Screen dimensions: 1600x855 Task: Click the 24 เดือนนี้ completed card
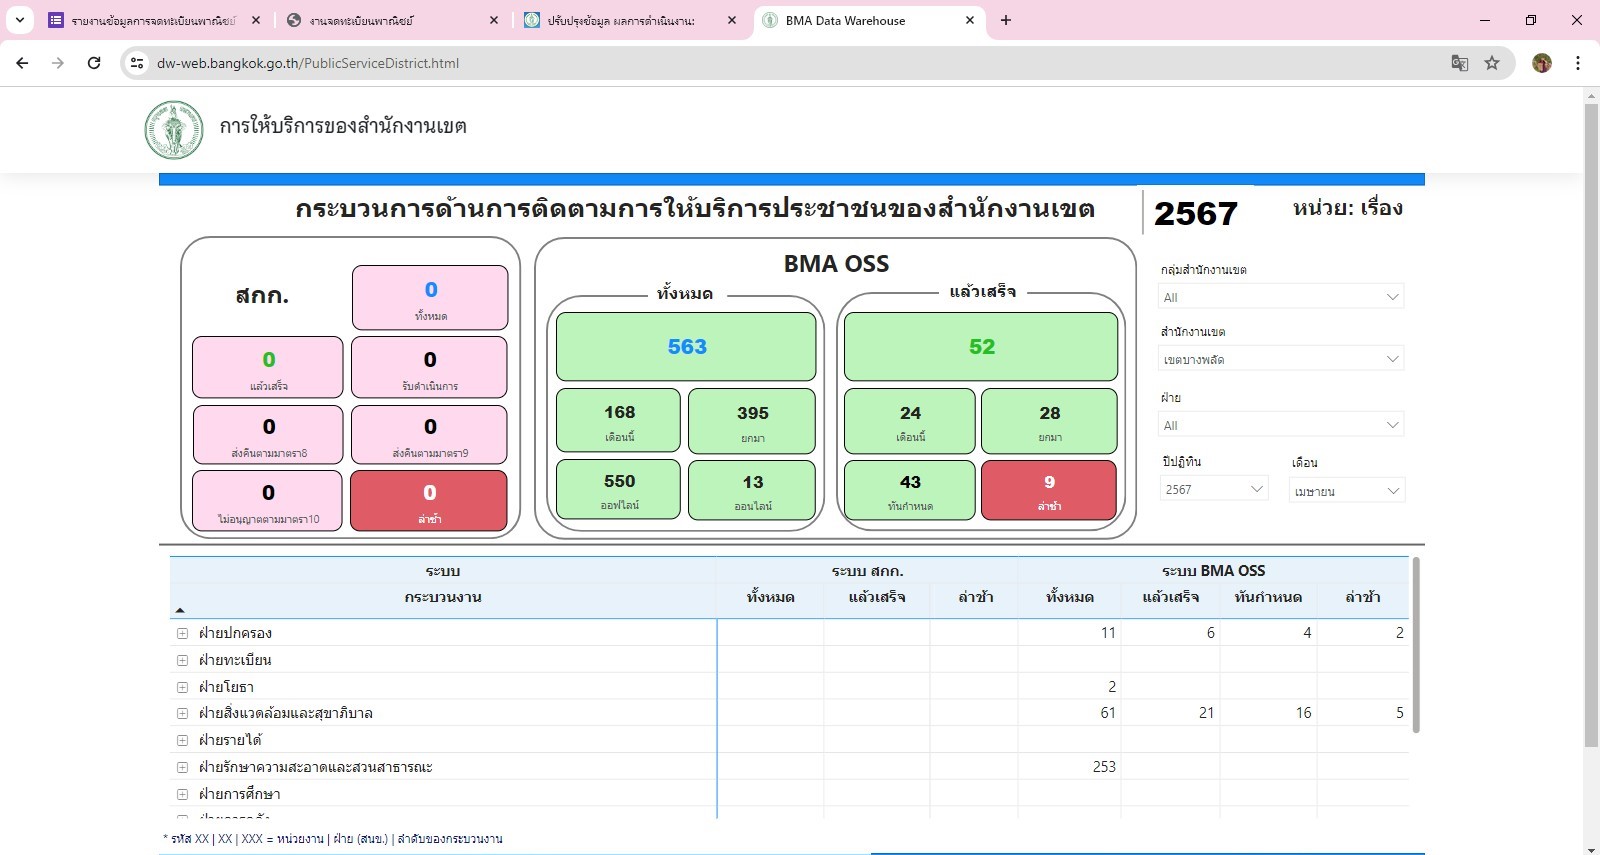click(x=910, y=421)
